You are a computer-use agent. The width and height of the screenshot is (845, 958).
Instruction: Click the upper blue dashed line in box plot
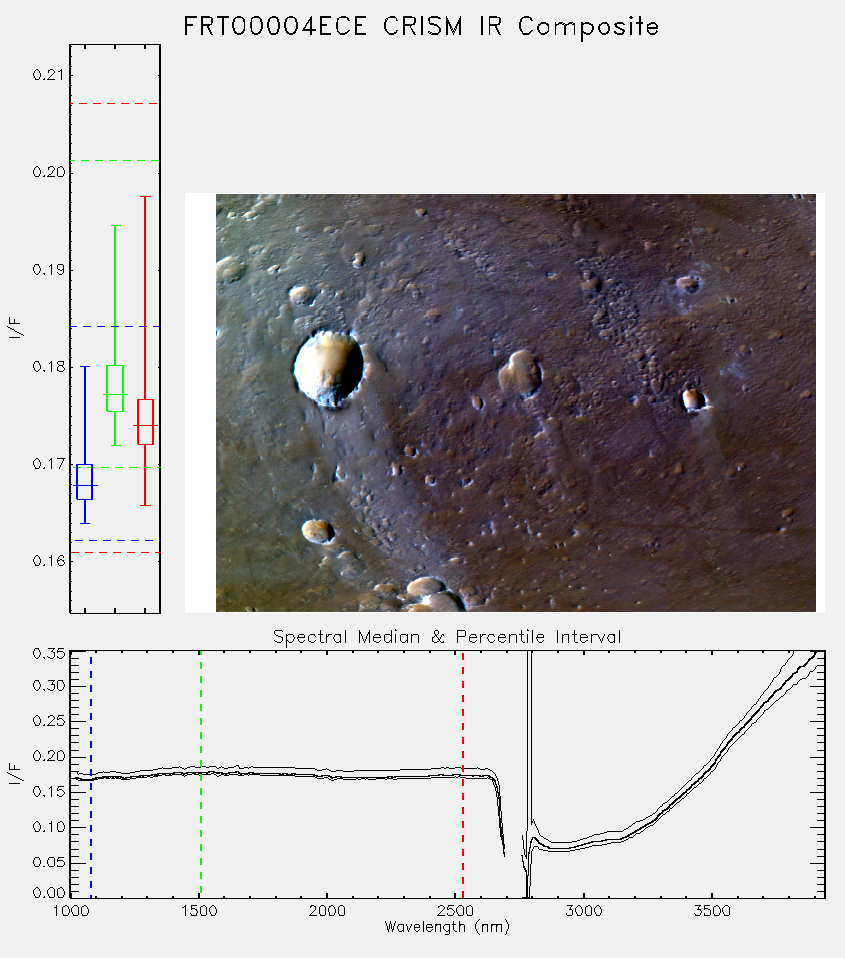click(115, 327)
